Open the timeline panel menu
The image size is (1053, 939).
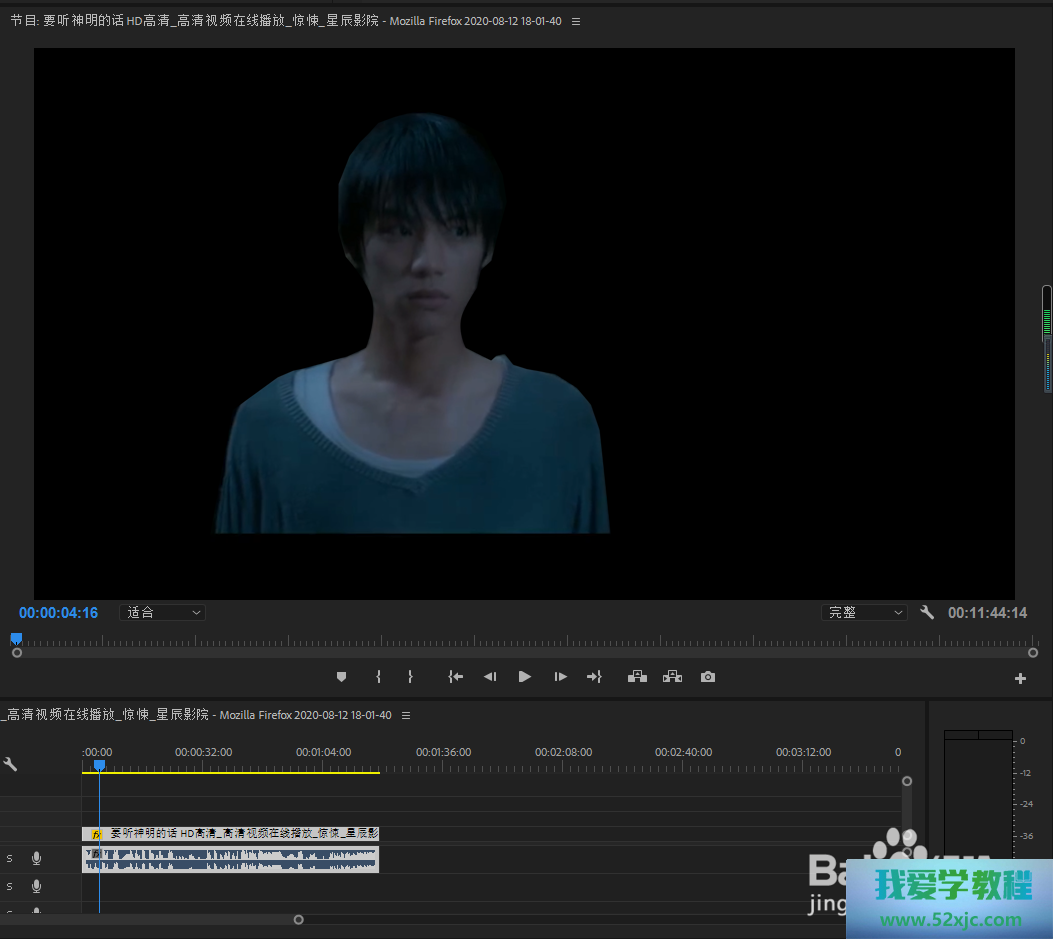(406, 715)
